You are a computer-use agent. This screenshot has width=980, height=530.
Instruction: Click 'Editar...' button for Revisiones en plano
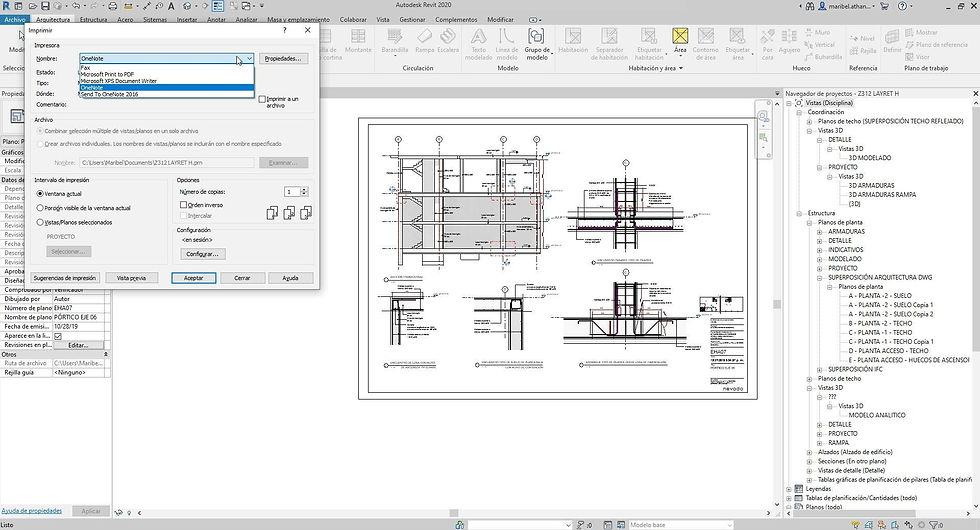[78, 345]
